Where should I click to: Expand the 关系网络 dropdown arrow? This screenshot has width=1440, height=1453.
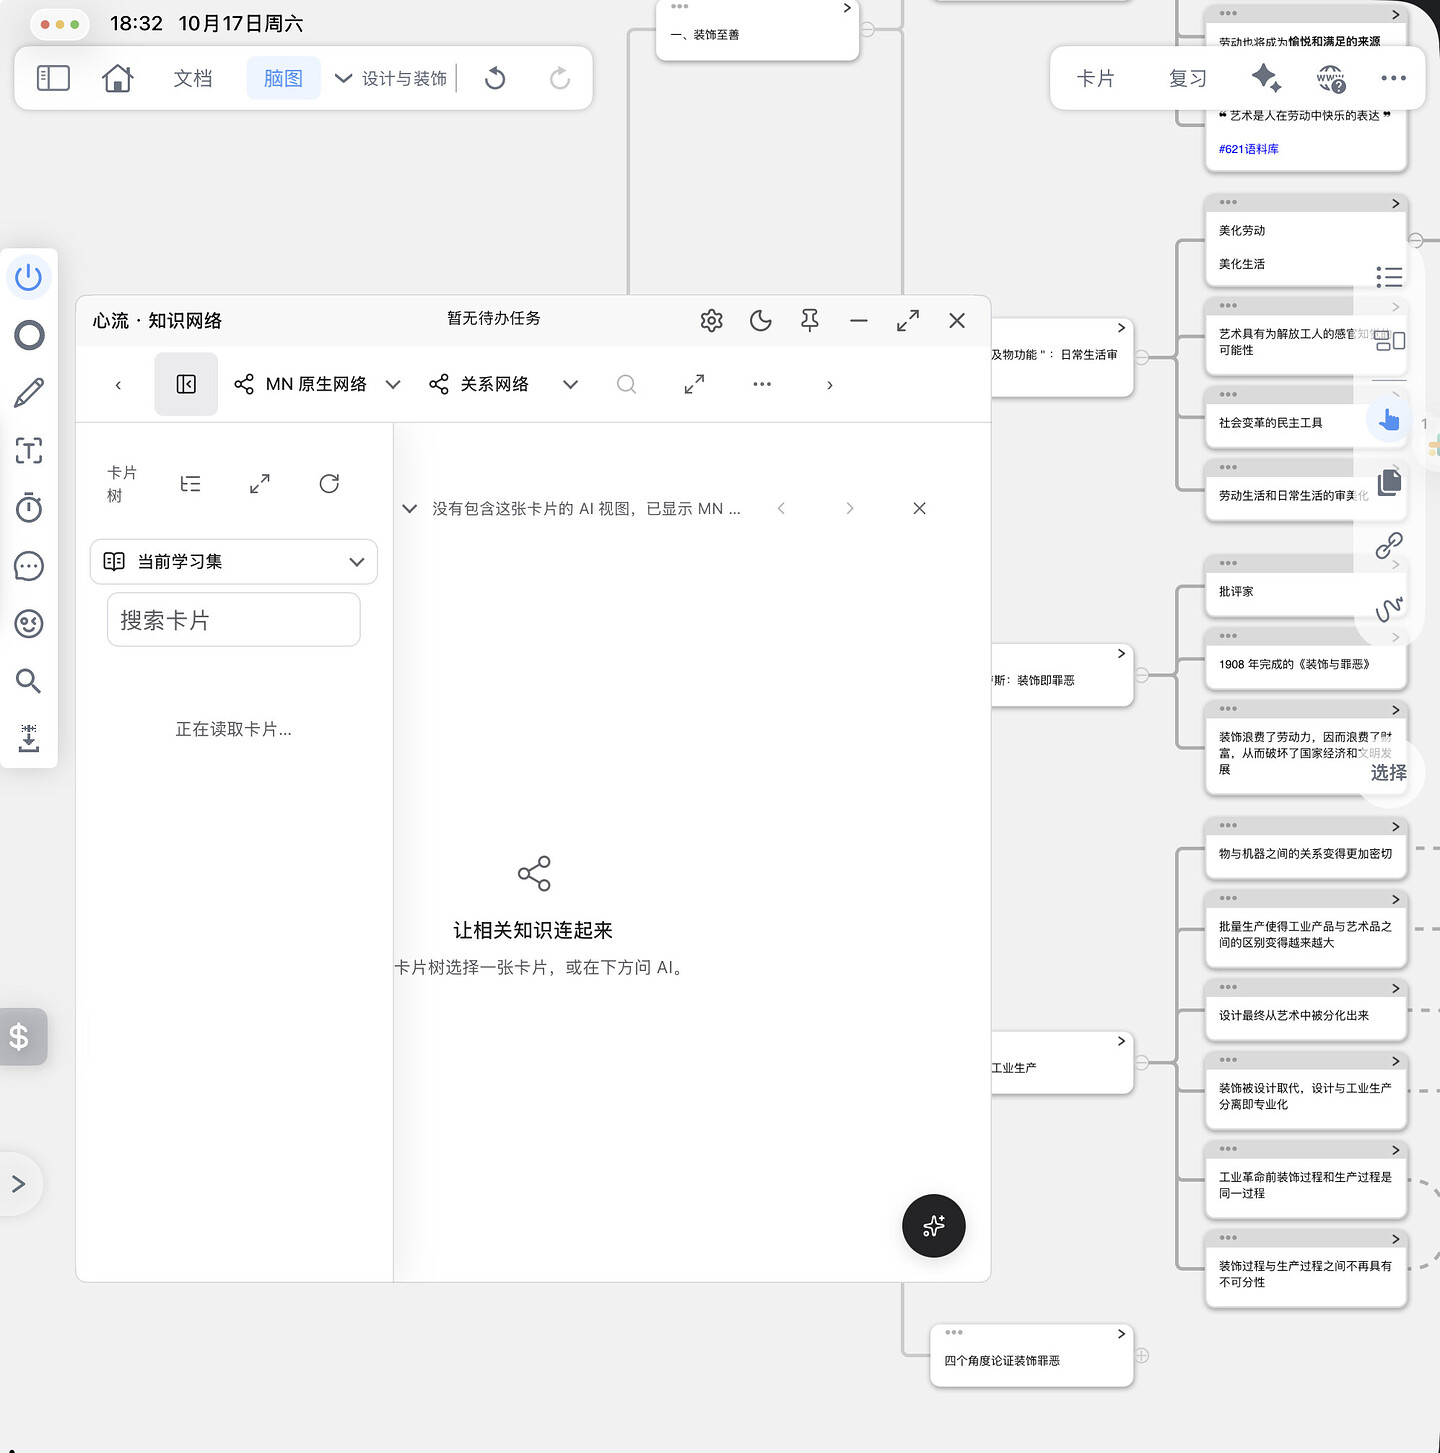570,384
